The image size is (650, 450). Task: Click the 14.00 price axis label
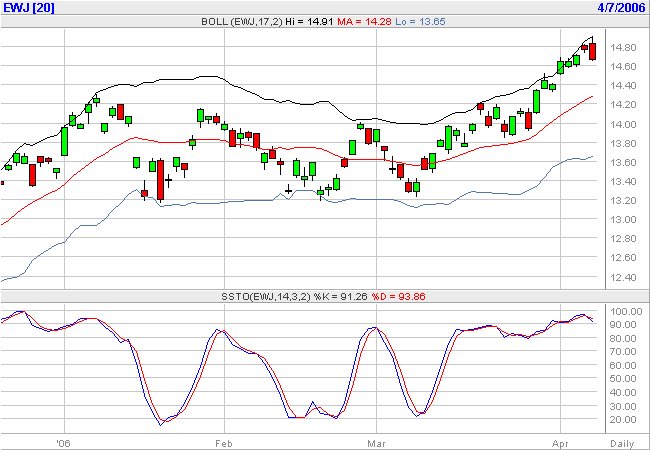pos(623,124)
